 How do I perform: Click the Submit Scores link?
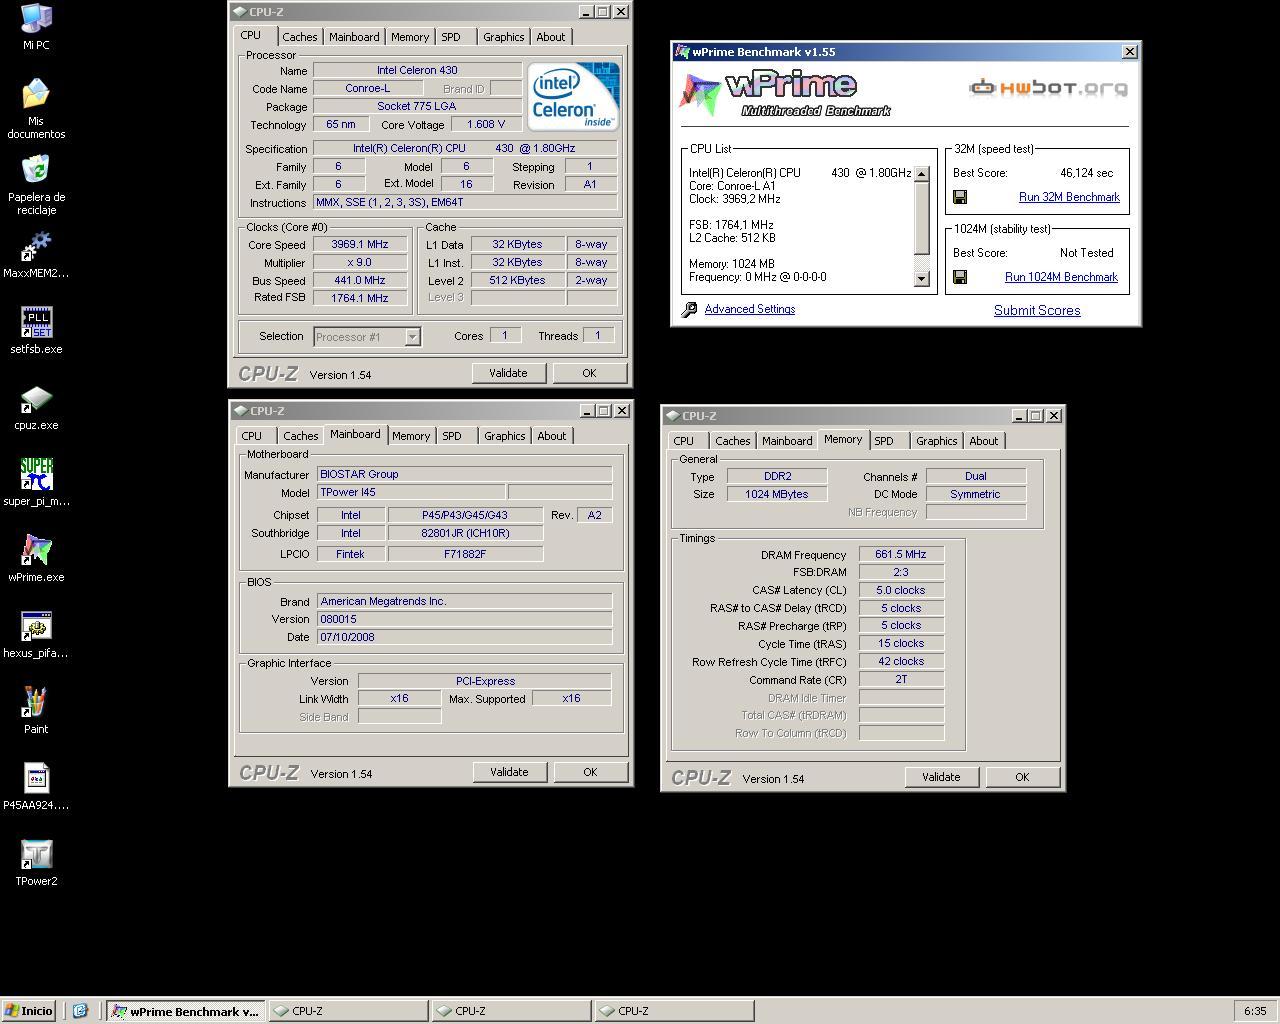point(1037,311)
